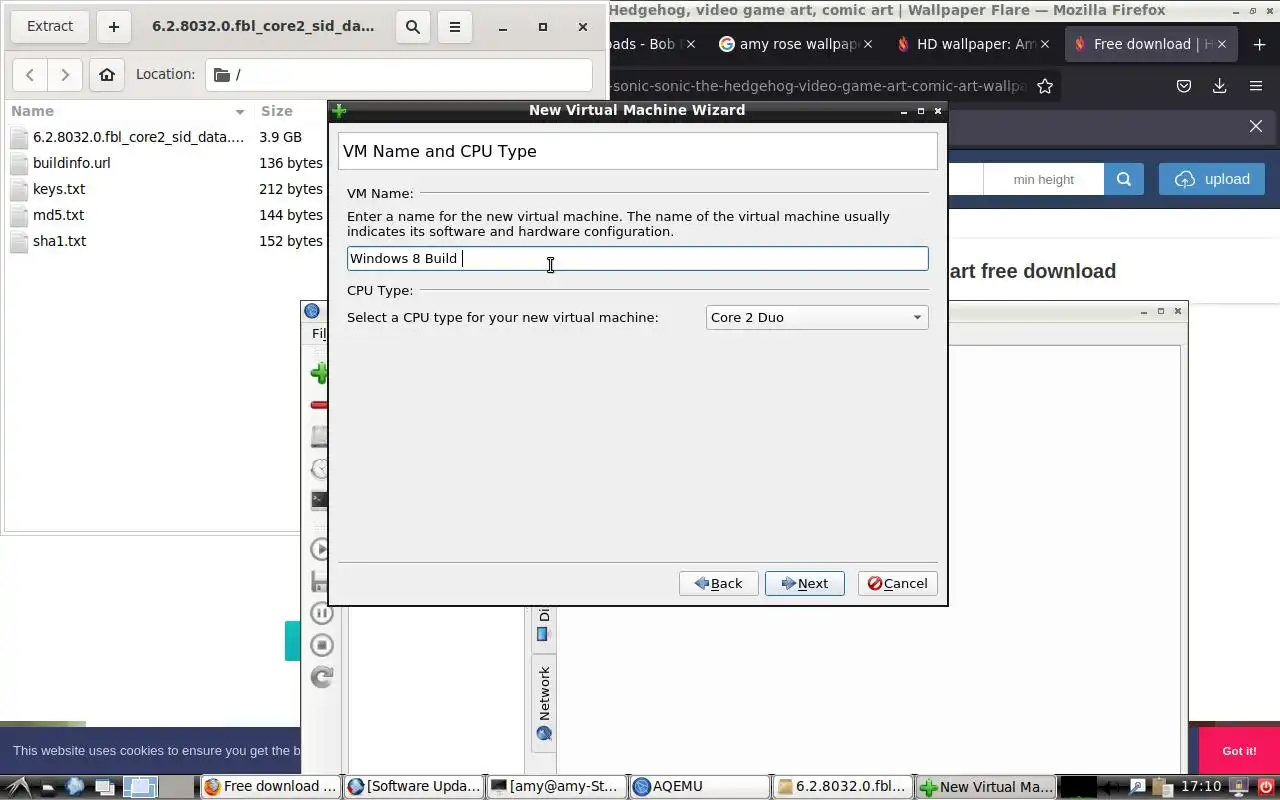Image resolution: width=1280 pixels, height=800 pixels.
Task: Switch to amy@amy terminal taskbar item
Action: [x=556, y=787]
